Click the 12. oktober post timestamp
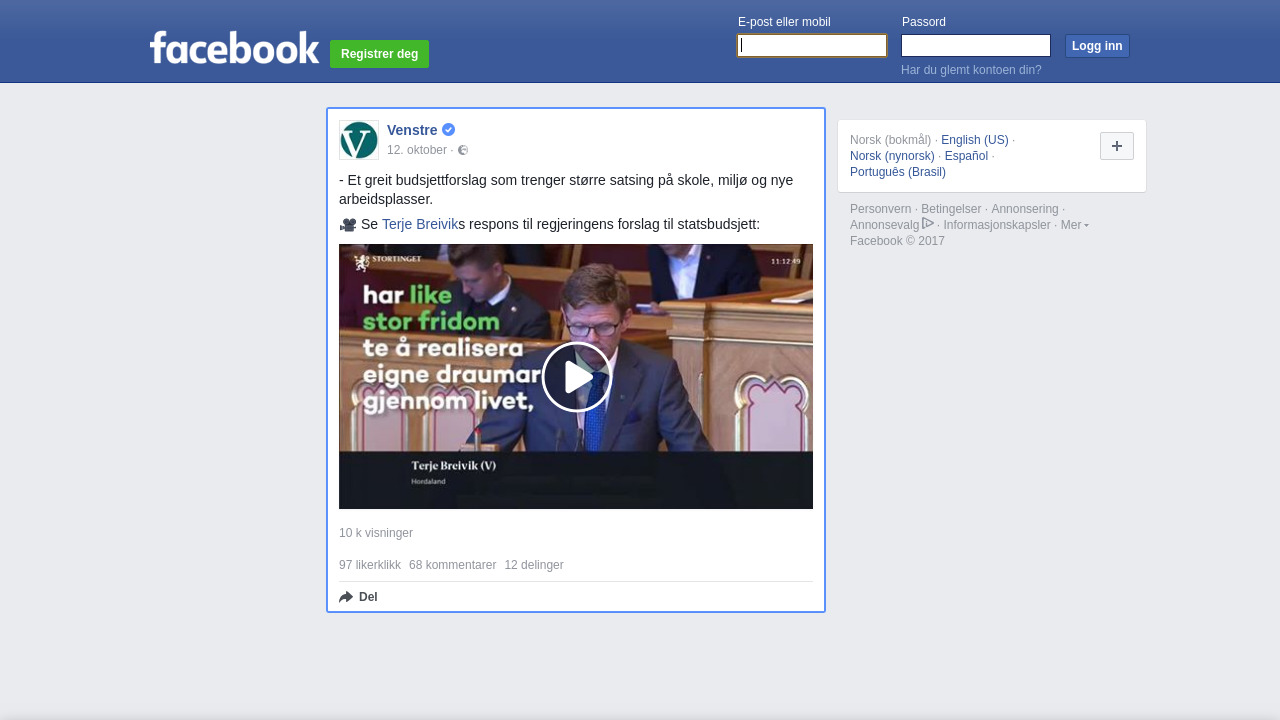This screenshot has width=1280, height=720. pyautogui.click(x=416, y=150)
